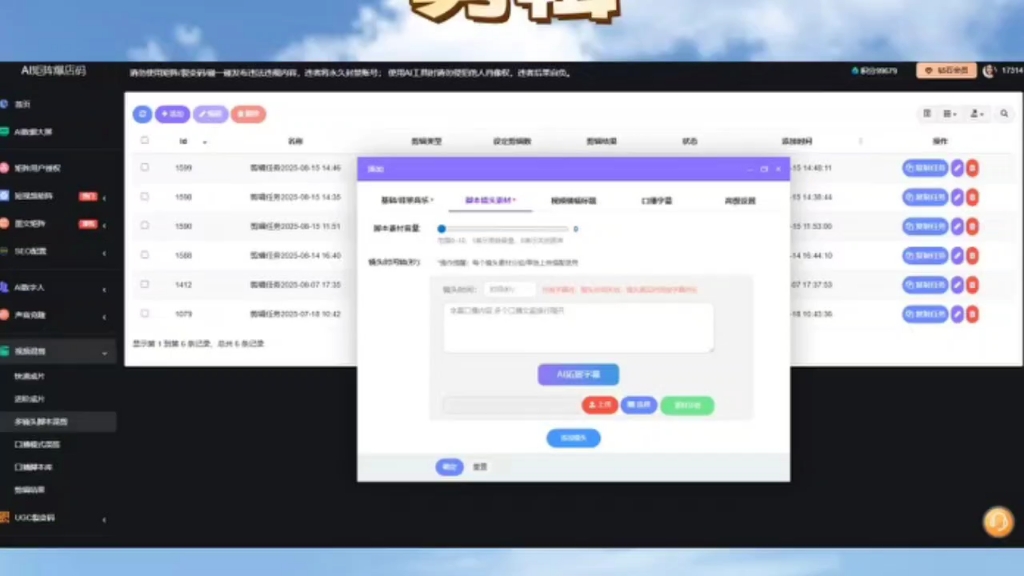Open the video title tab in the dialog
This screenshot has width=1024, height=576.
[573, 200]
